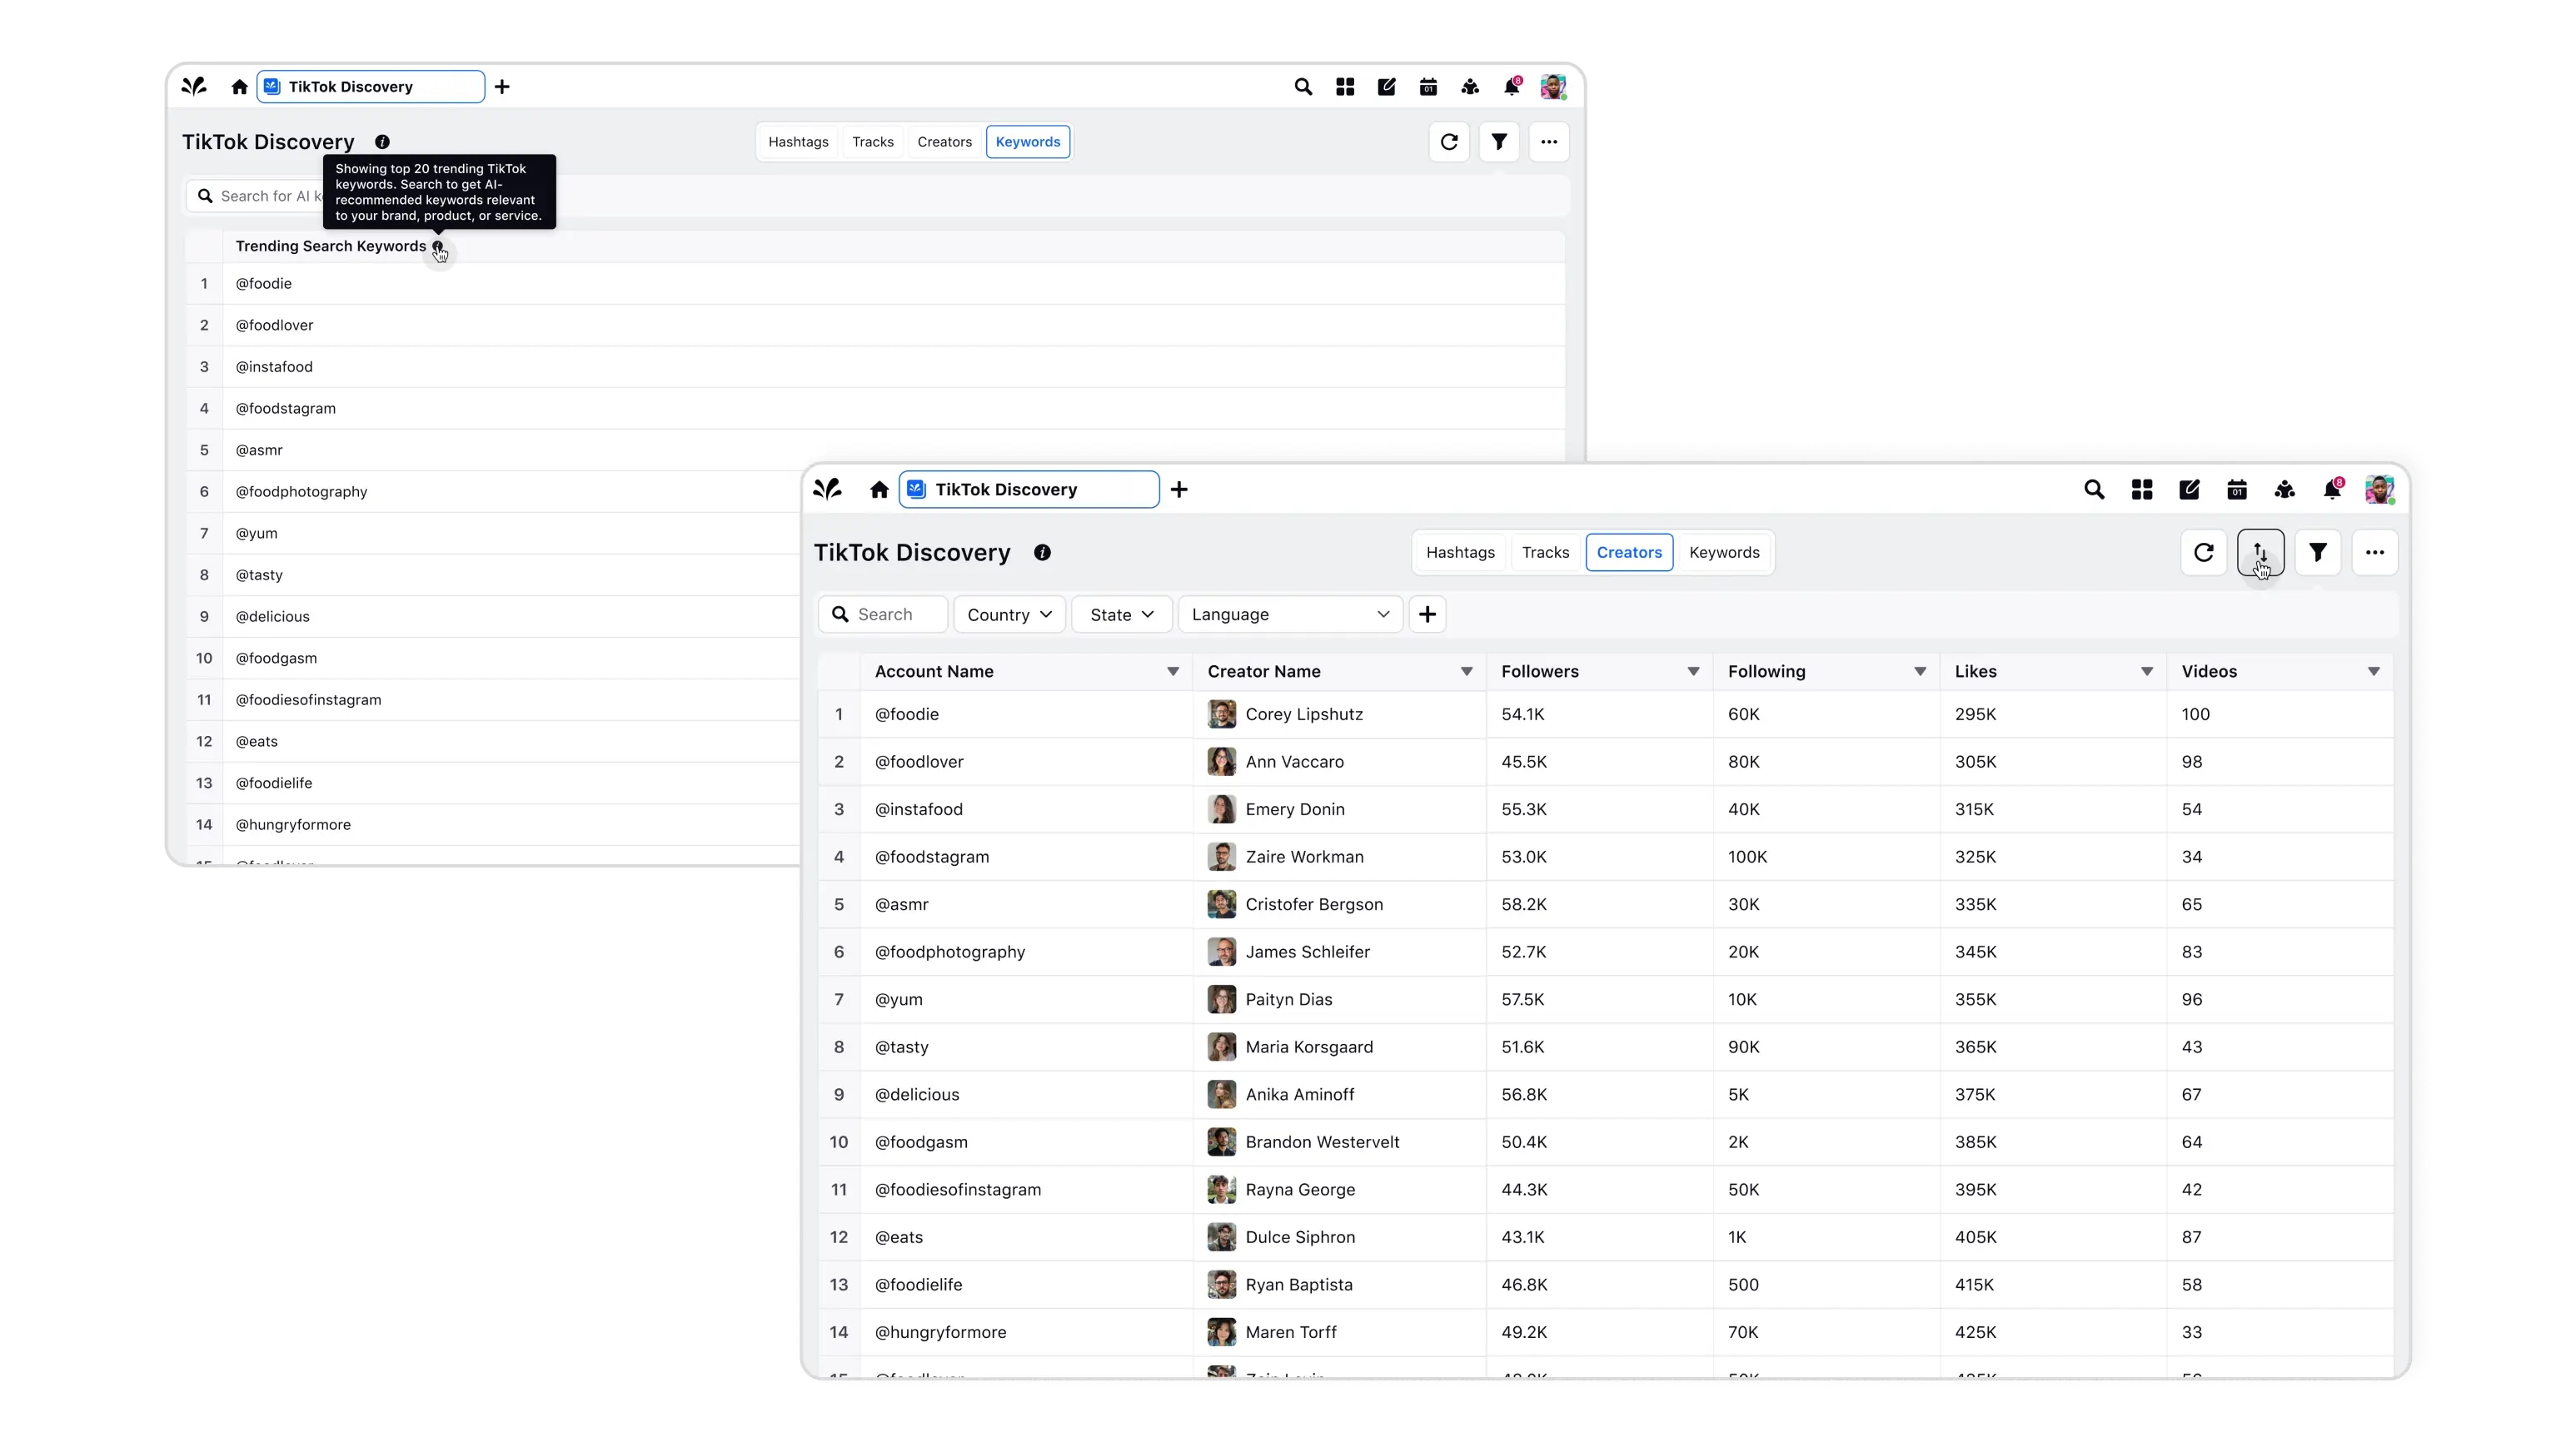The image size is (2576, 1442).
Task: Click the sort arrows icon in Creators view
Action: tap(2260, 552)
